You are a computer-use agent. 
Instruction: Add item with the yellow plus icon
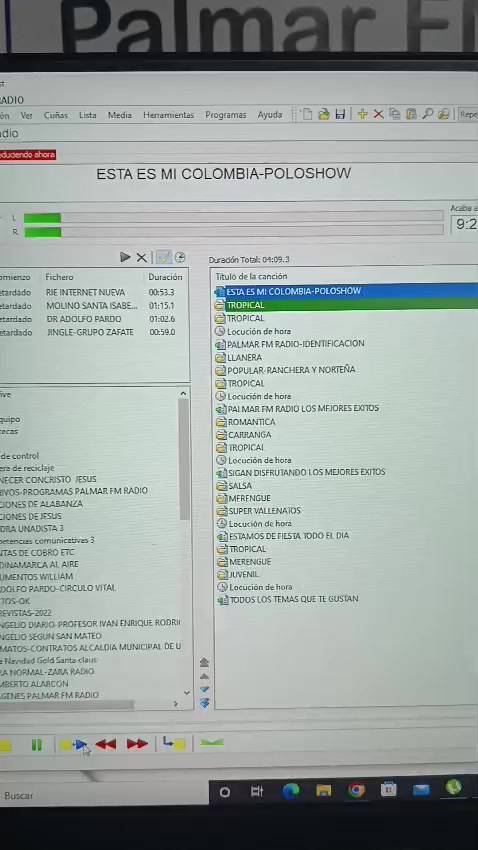363,114
